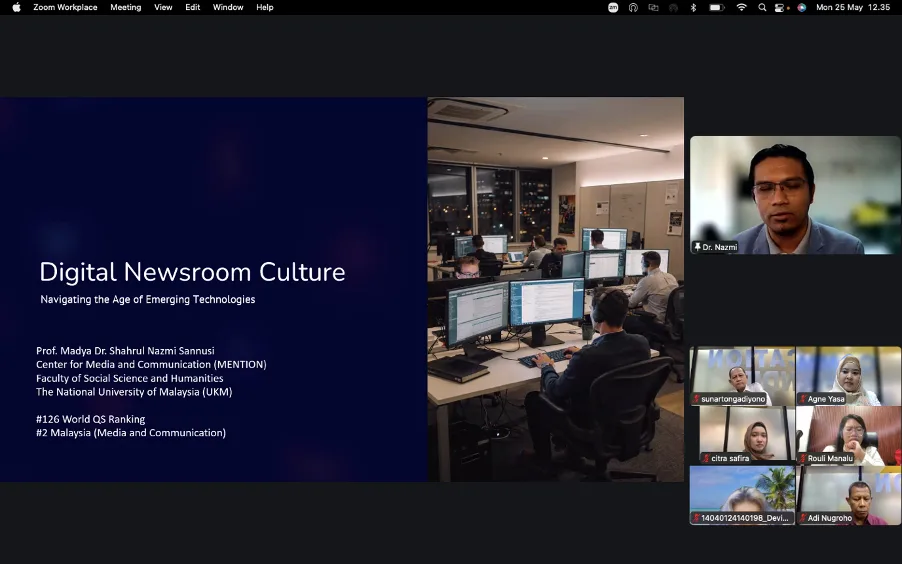Click muted mic icon next to citra safira
The height and width of the screenshot is (564, 902).
(x=706, y=459)
